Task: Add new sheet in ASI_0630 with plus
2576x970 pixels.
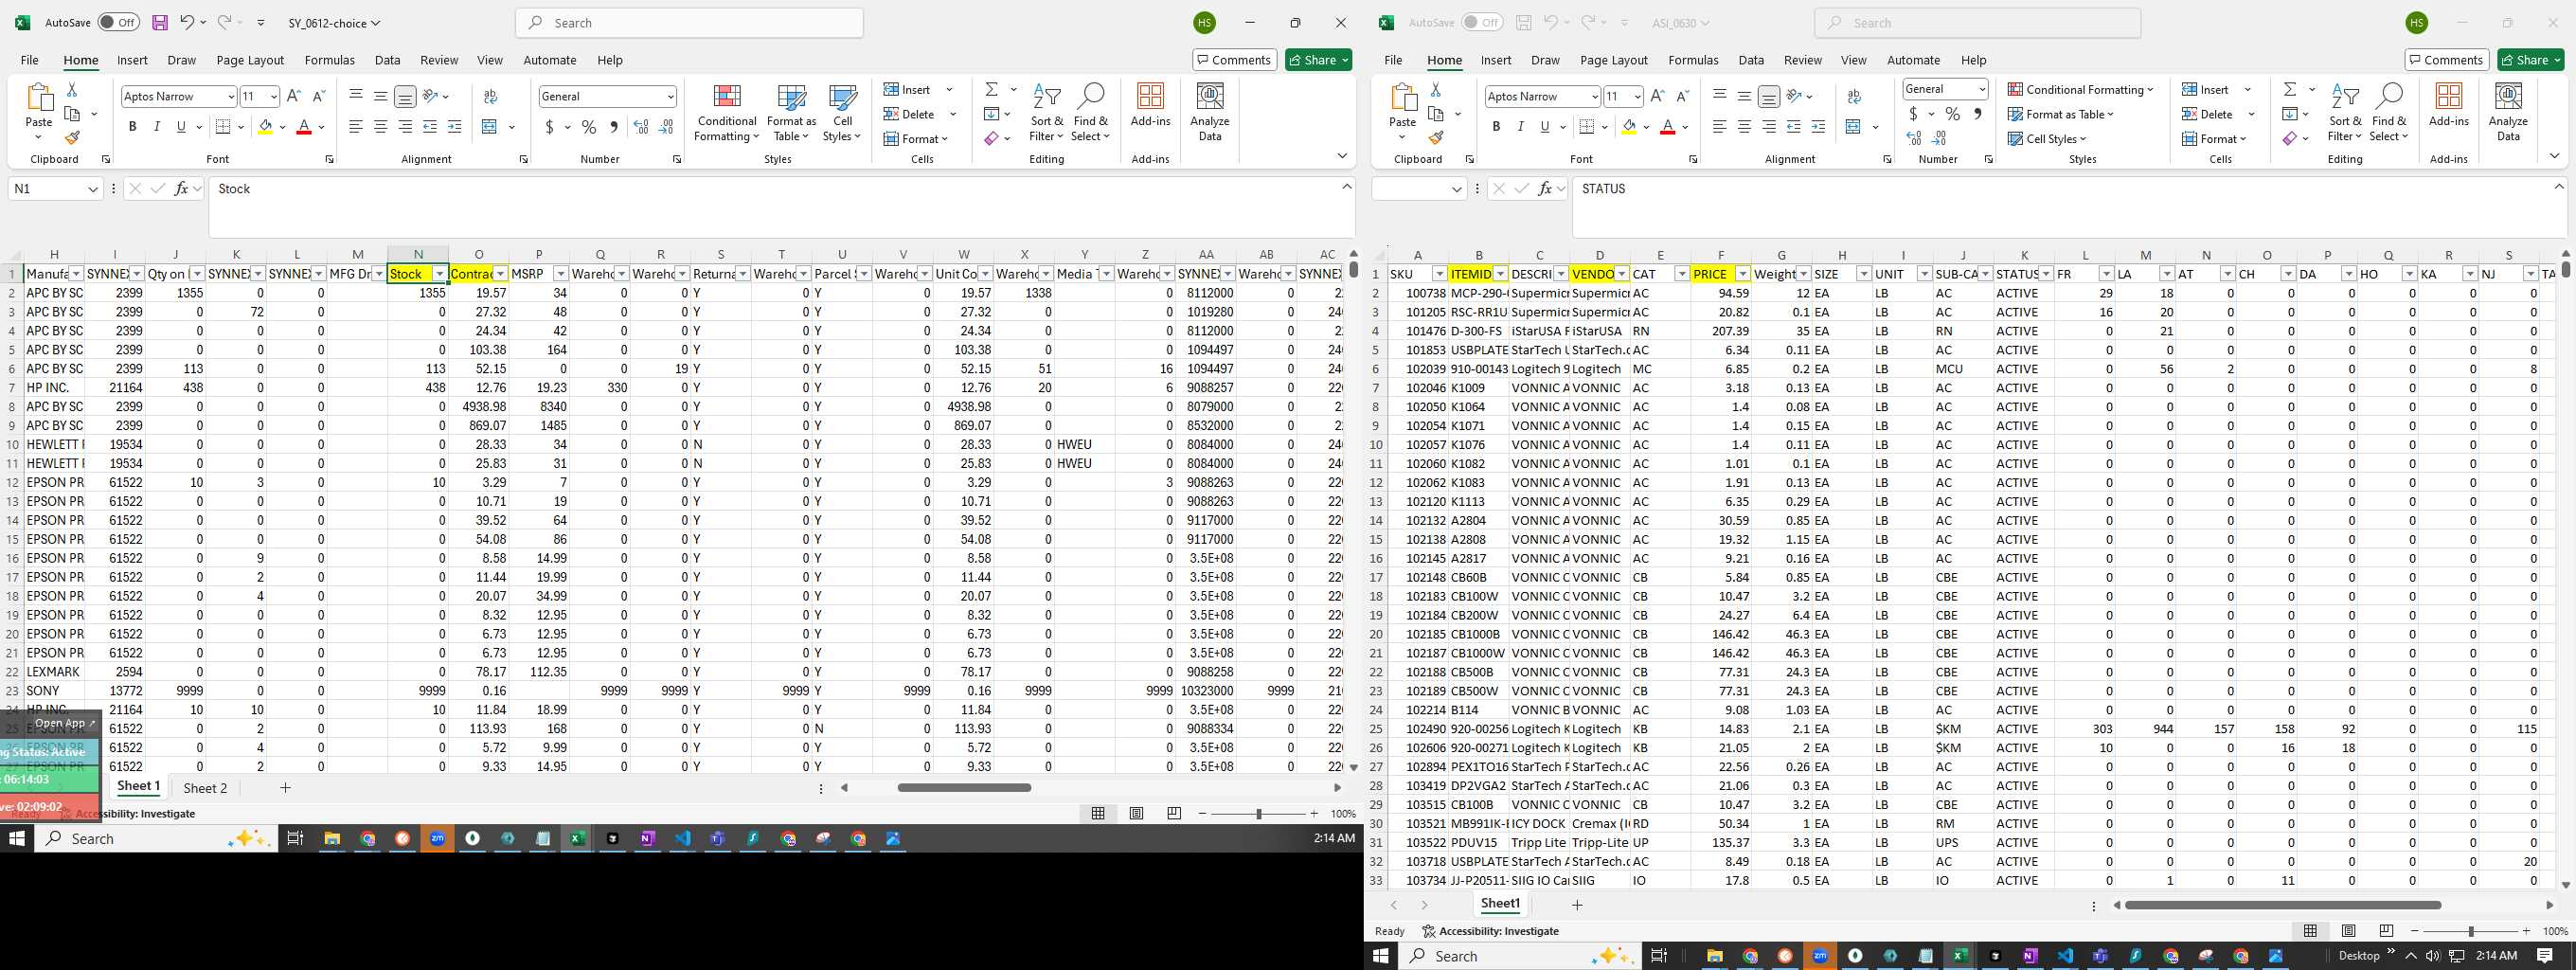Action: 1577,905
